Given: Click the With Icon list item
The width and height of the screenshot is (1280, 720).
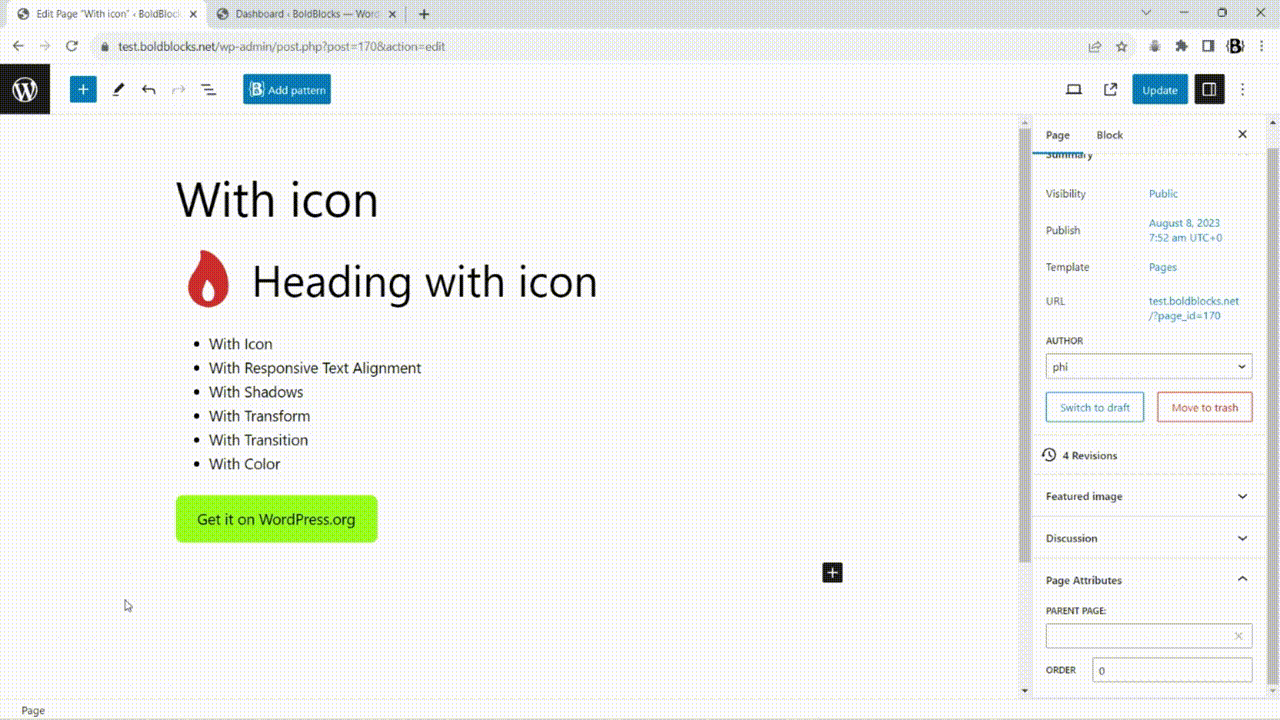Looking at the screenshot, I should (241, 344).
